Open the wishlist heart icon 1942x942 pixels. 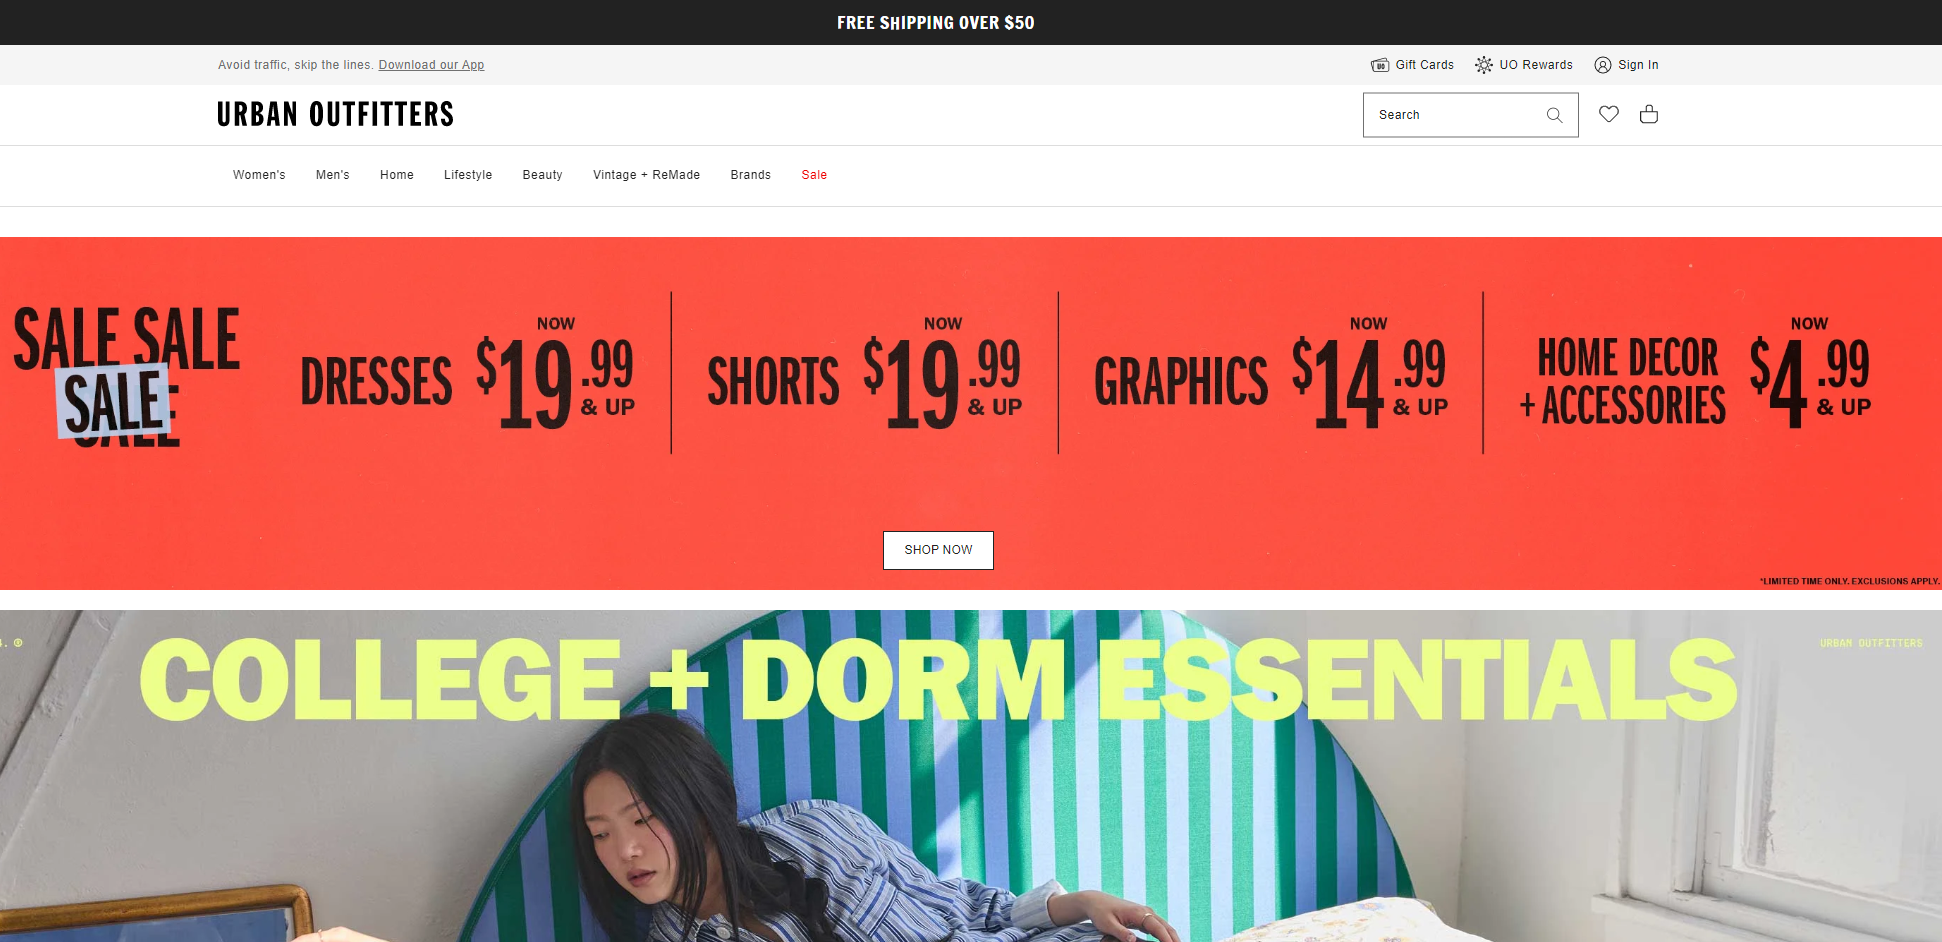[1608, 115]
